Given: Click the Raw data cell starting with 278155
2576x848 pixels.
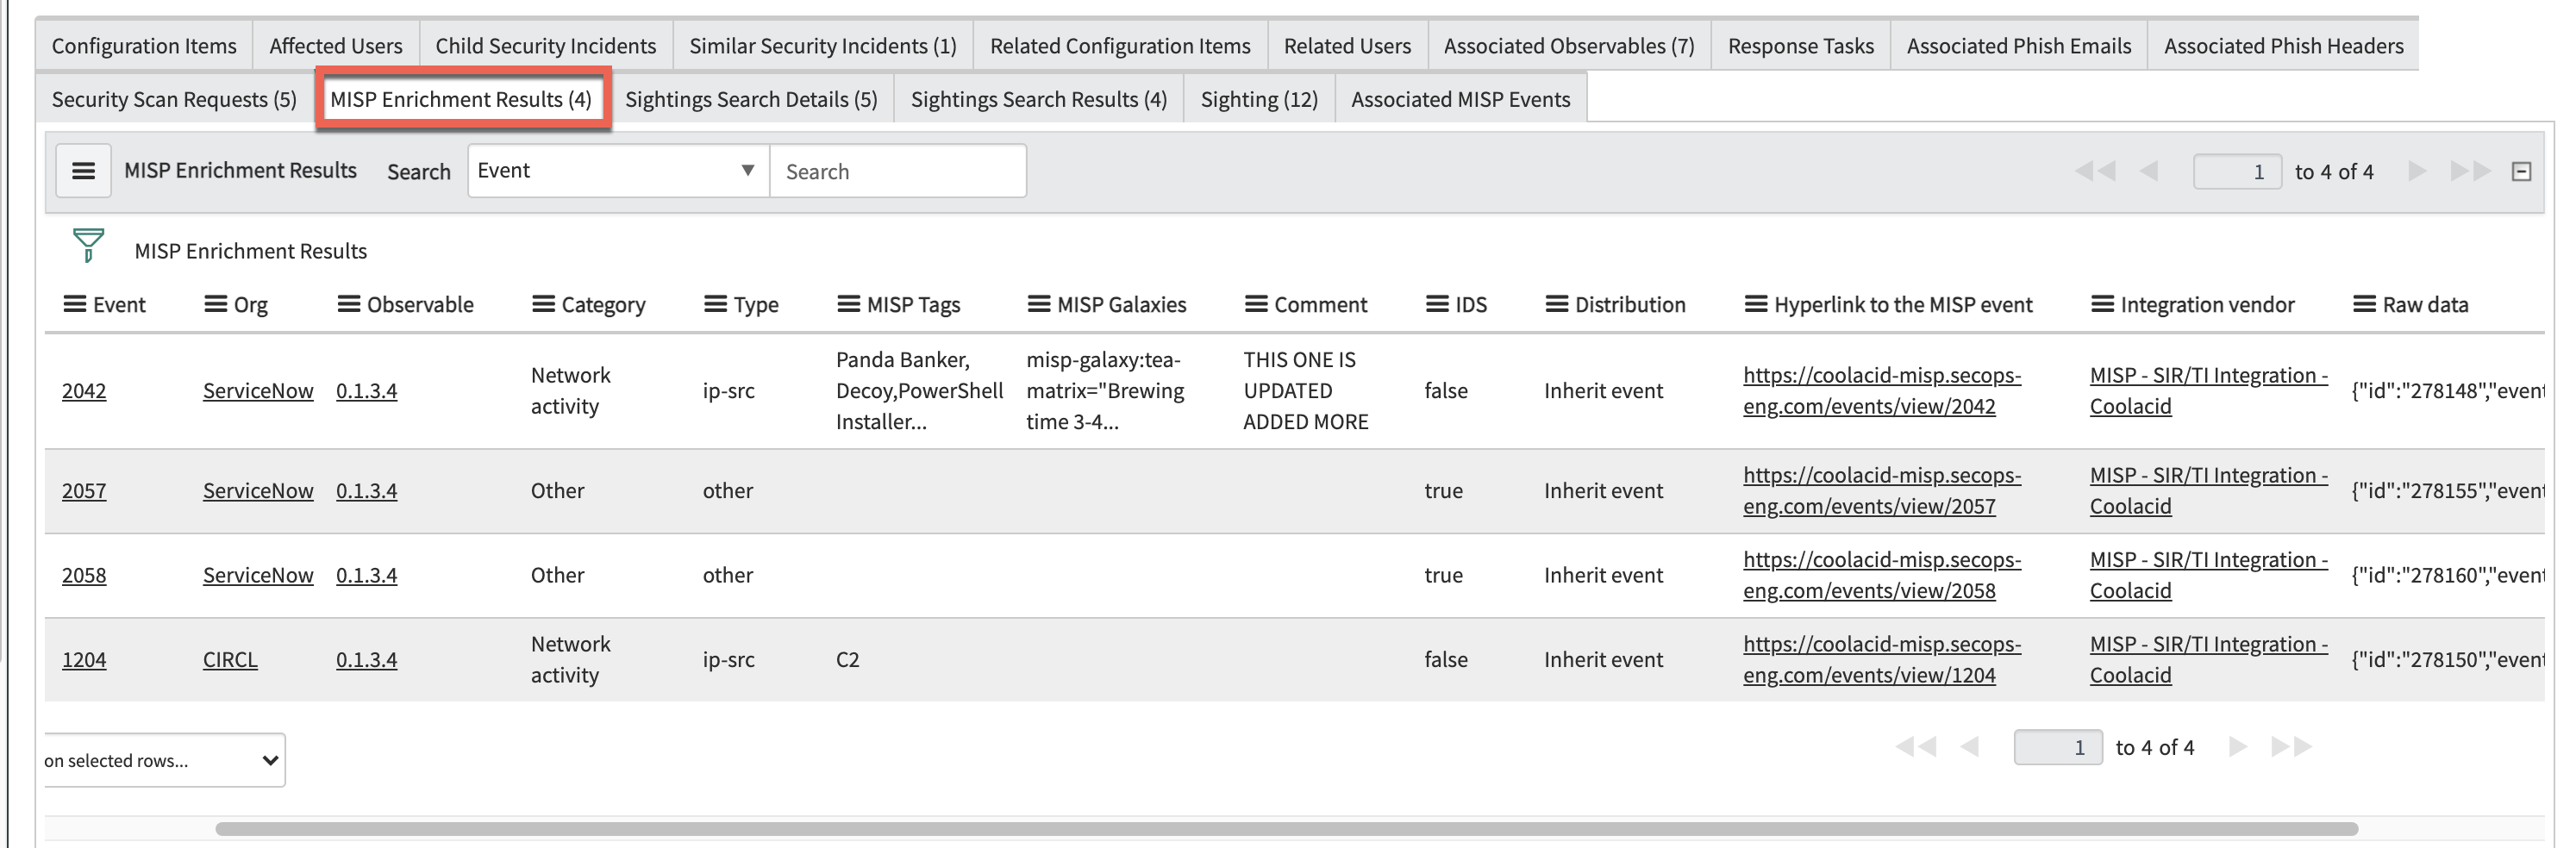Looking at the screenshot, I should (2447, 491).
